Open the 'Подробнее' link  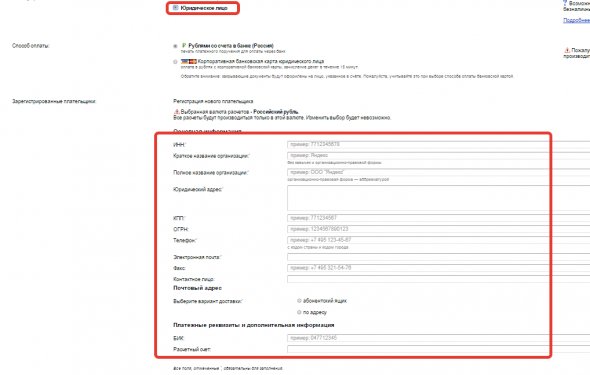pos(576,20)
